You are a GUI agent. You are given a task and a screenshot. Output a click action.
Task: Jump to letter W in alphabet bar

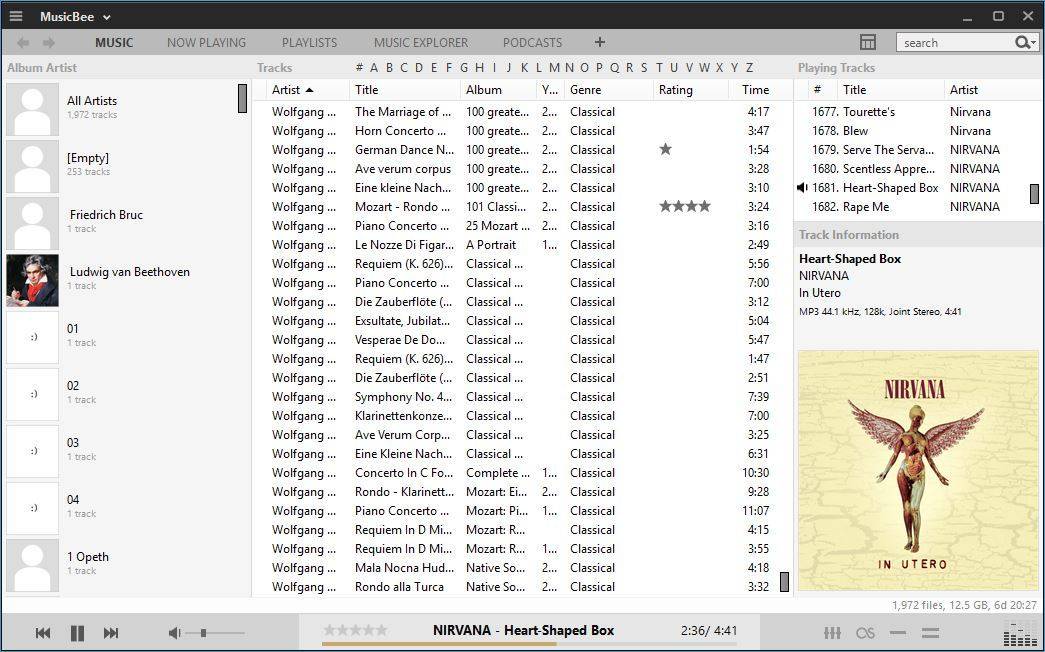(704, 67)
